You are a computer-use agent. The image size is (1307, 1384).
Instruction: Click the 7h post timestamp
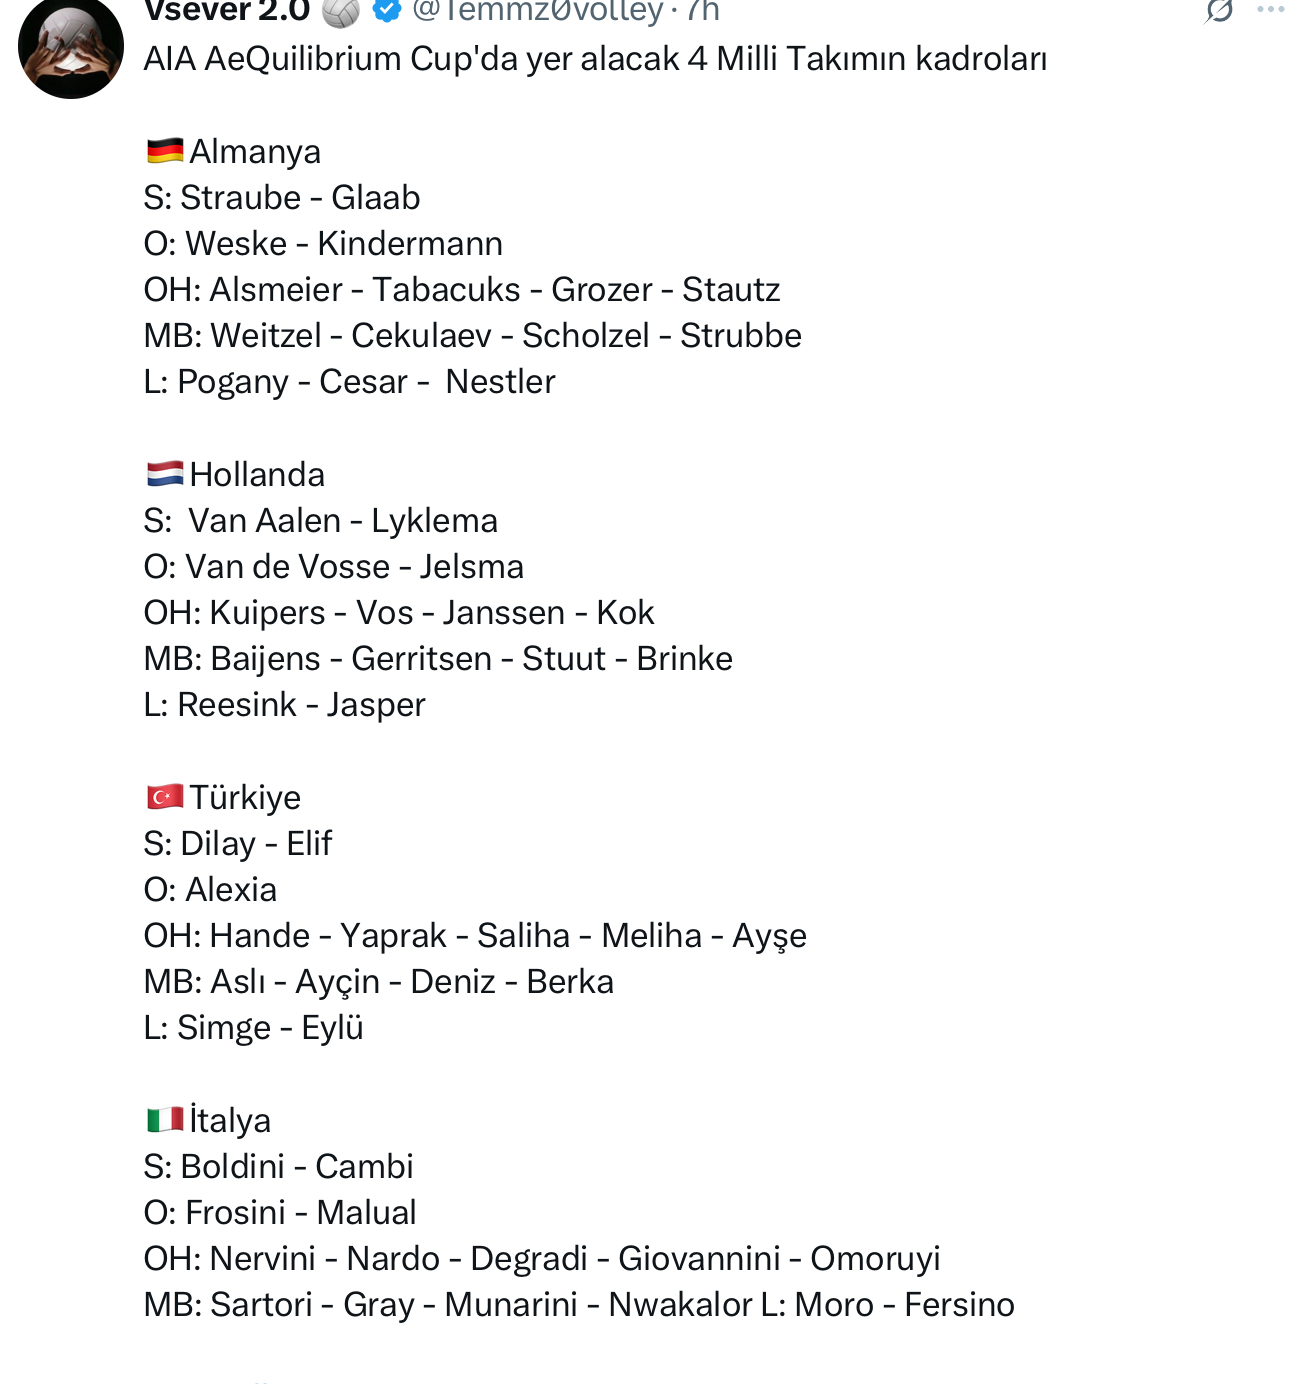coord(702,11)
